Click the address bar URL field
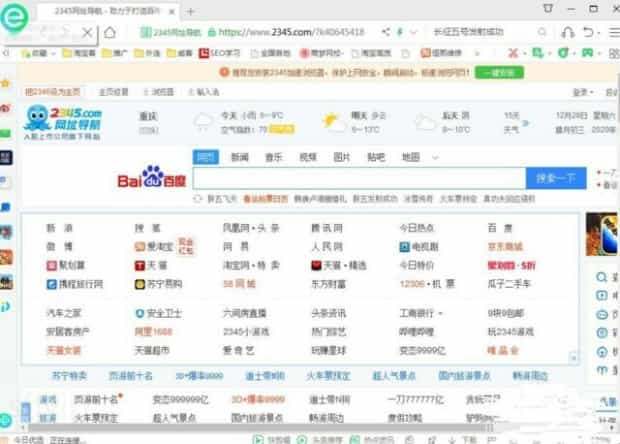 coord(291,32)
